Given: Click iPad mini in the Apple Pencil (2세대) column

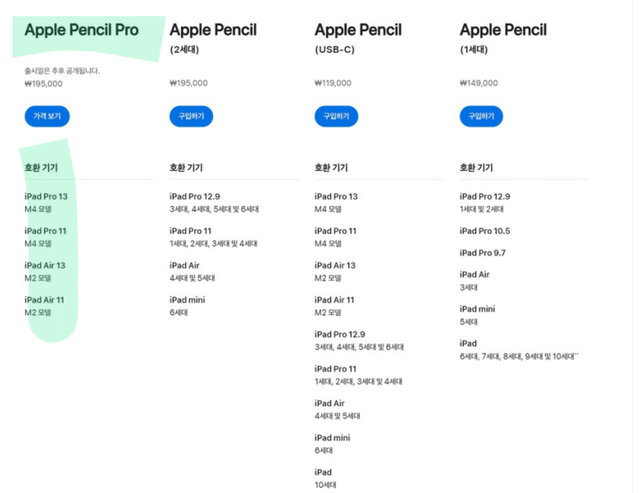Looking at the screenshot, I should point(187,300).
